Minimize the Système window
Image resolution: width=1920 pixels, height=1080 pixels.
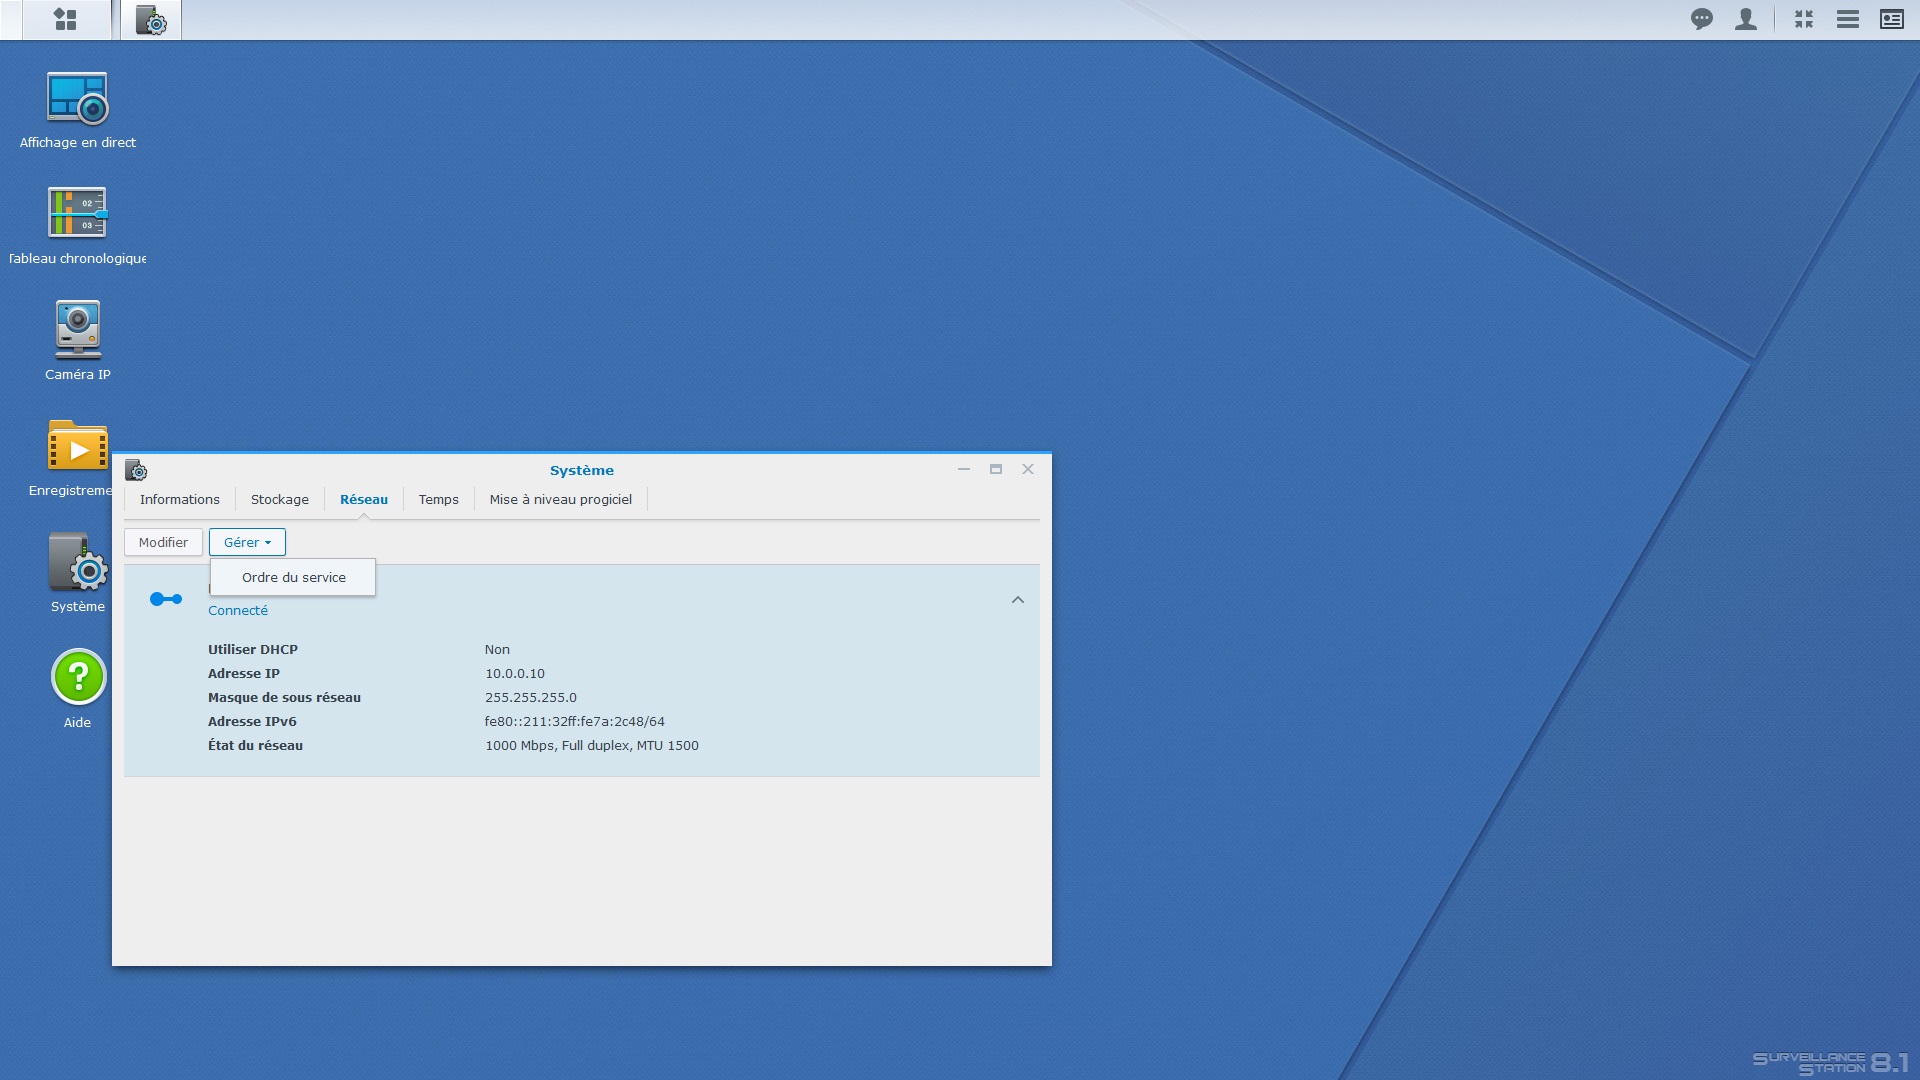pyautogui.click(x=964, y=469)
